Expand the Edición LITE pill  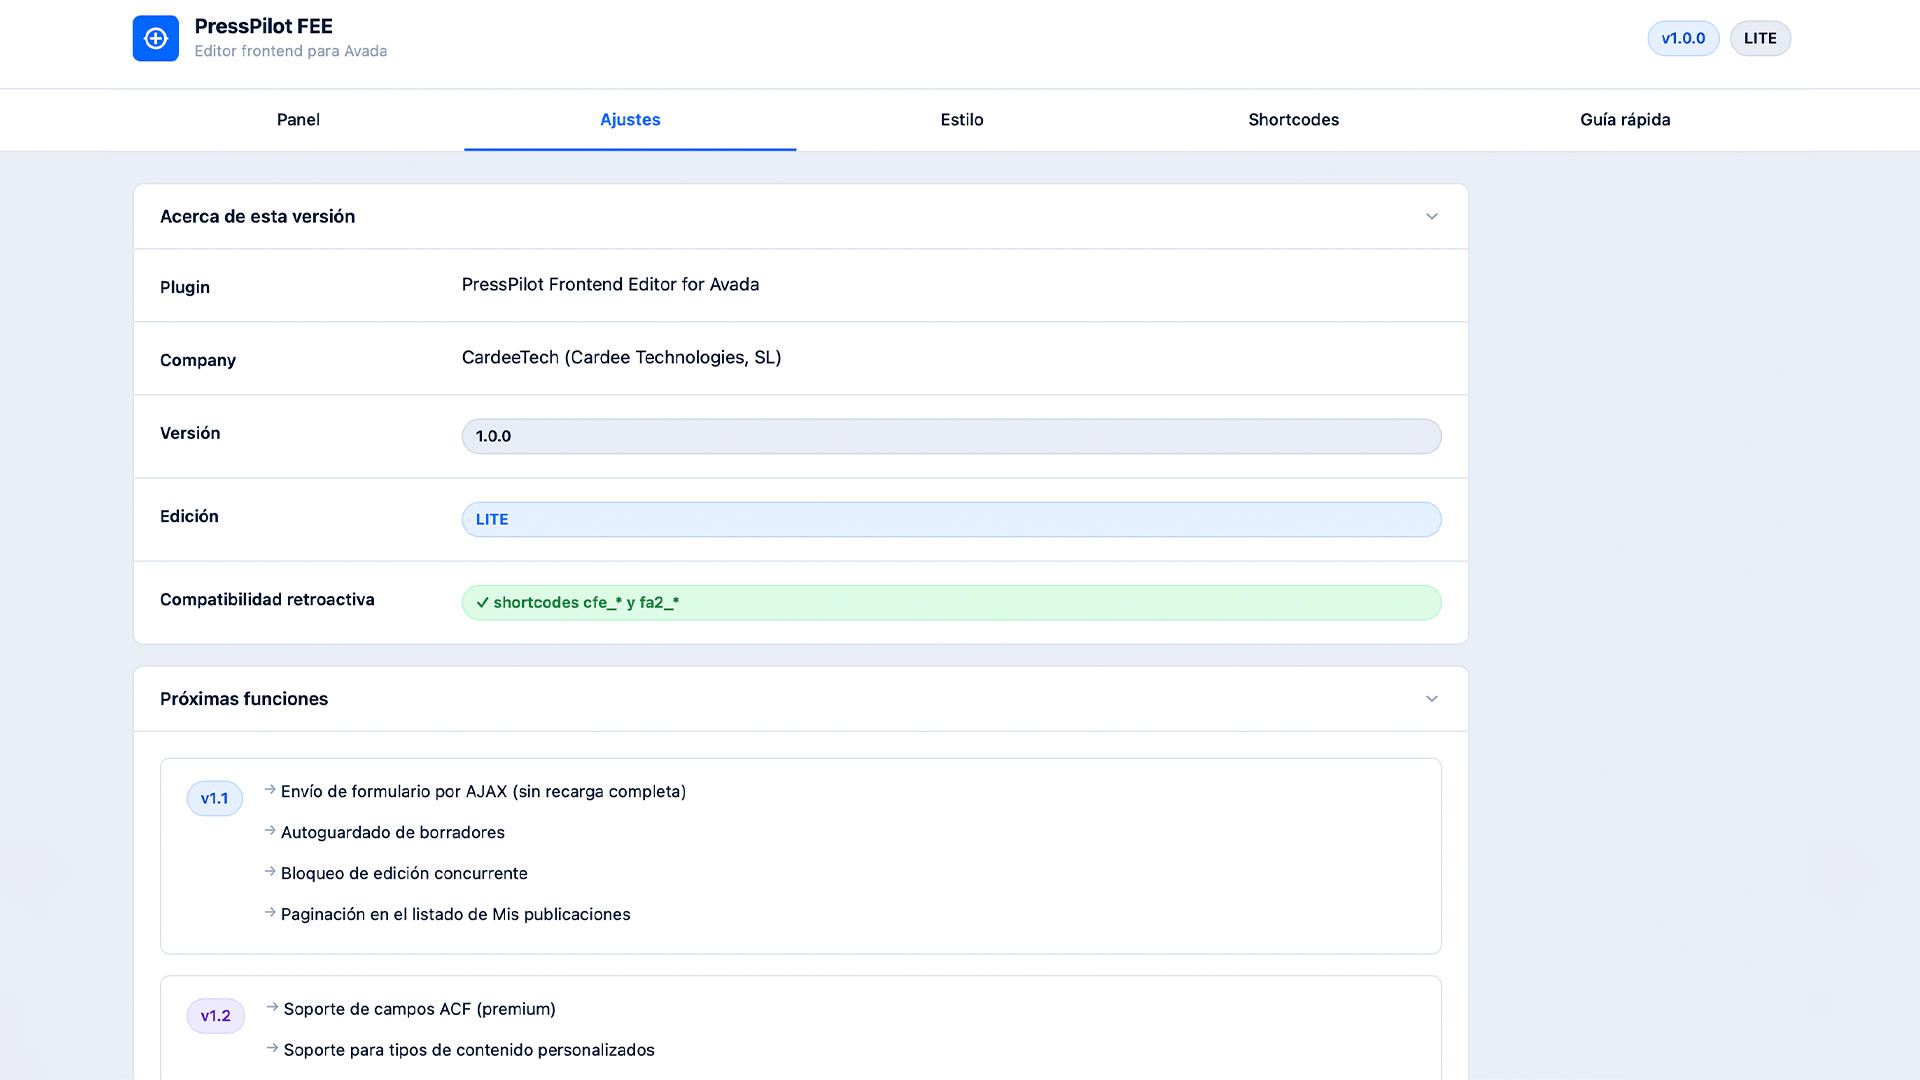950,519
